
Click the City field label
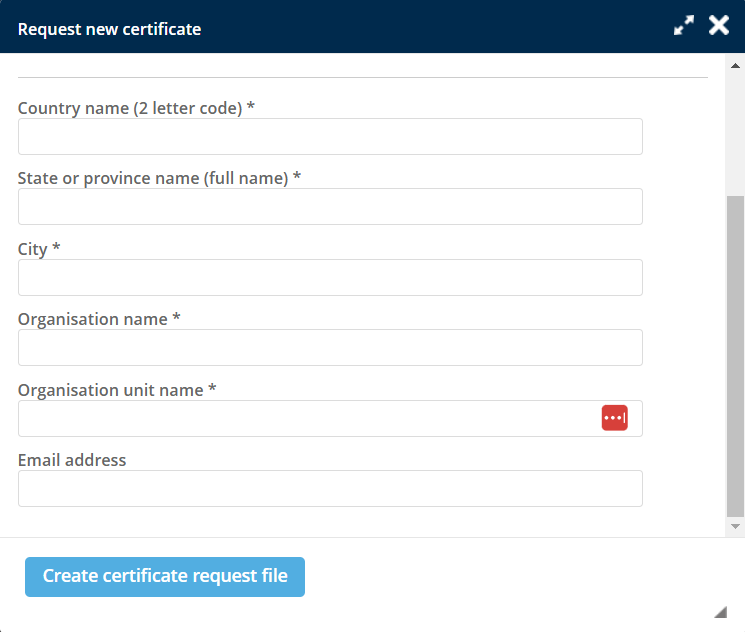39,249
